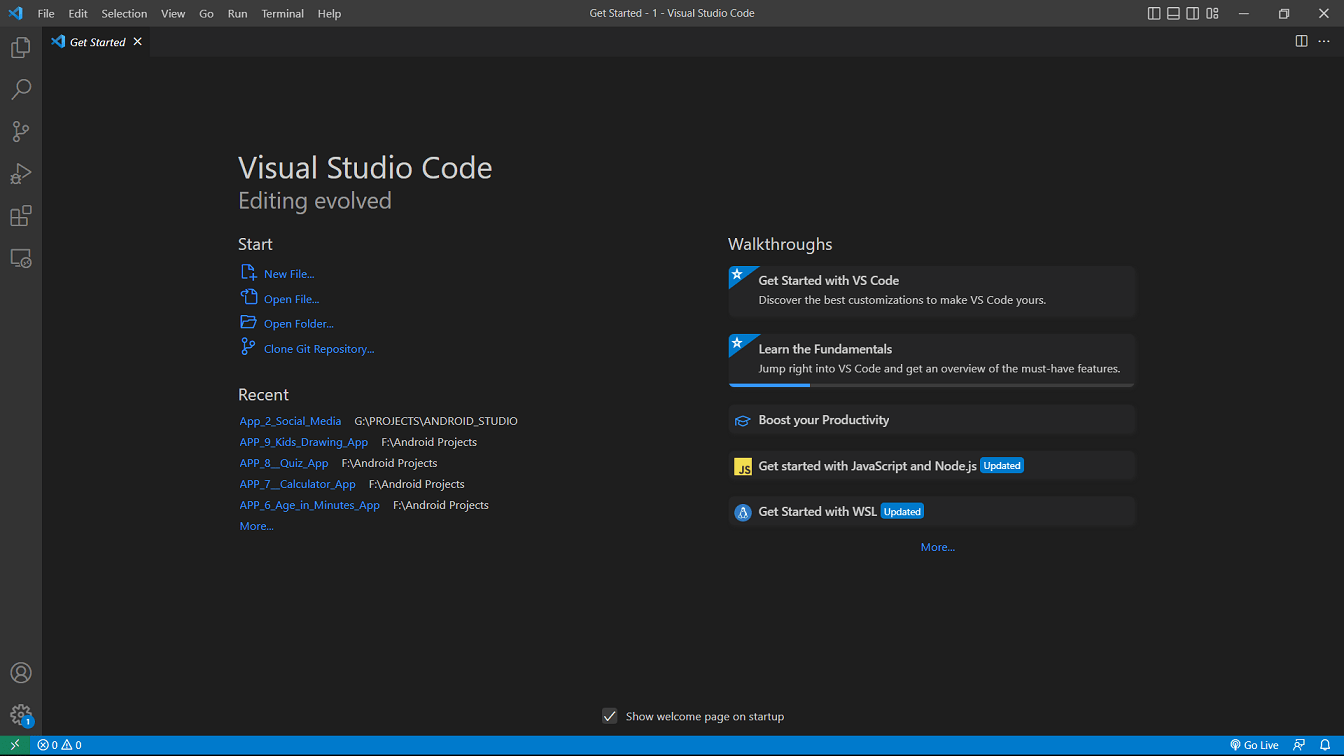The height and width of the screenshot is (756, 1344).
Task: Show more recent projects via More...
Action: pyautogui.click(x=256, y=526)
